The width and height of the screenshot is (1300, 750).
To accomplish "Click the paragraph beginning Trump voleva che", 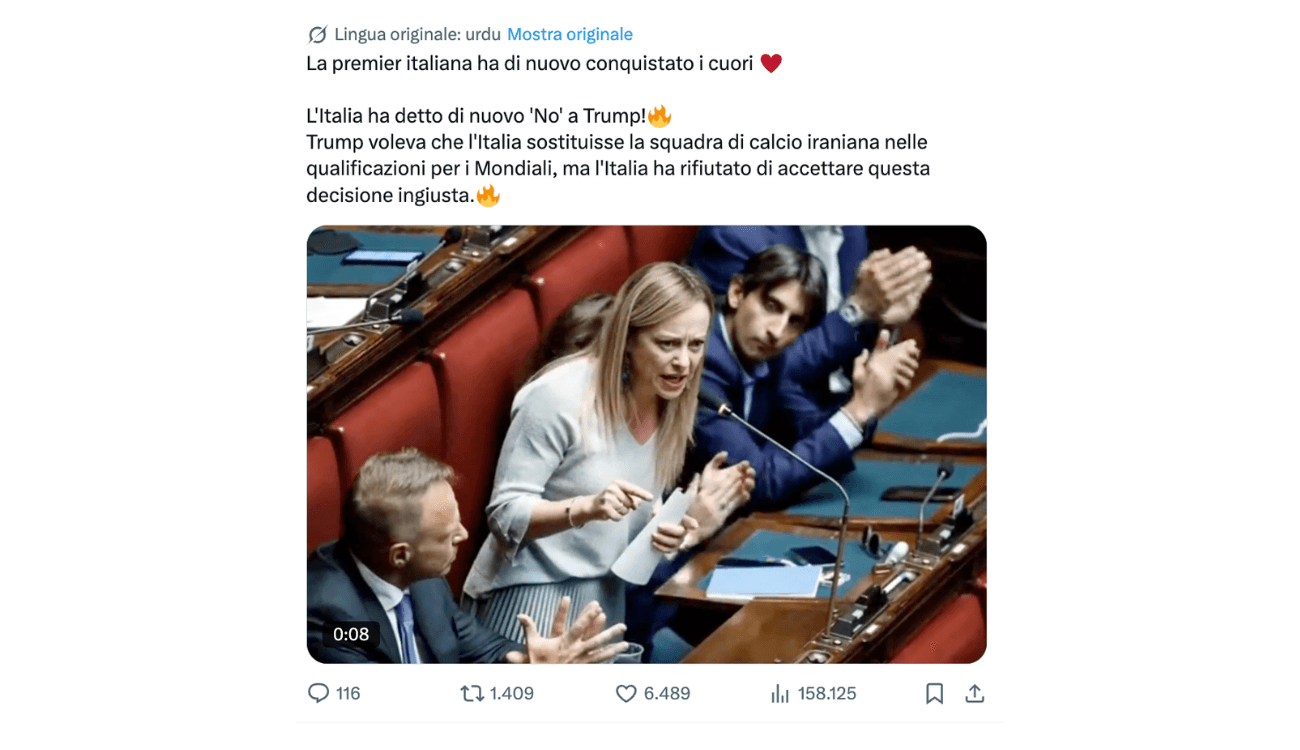I will [x=618, y=168].
